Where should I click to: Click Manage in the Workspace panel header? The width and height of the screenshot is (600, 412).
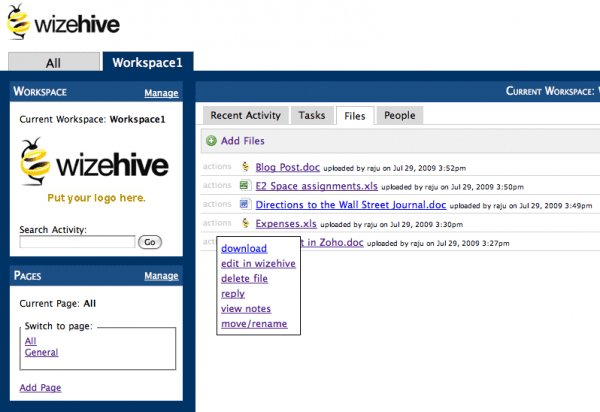pyautogui.click(x=161, y=93)
